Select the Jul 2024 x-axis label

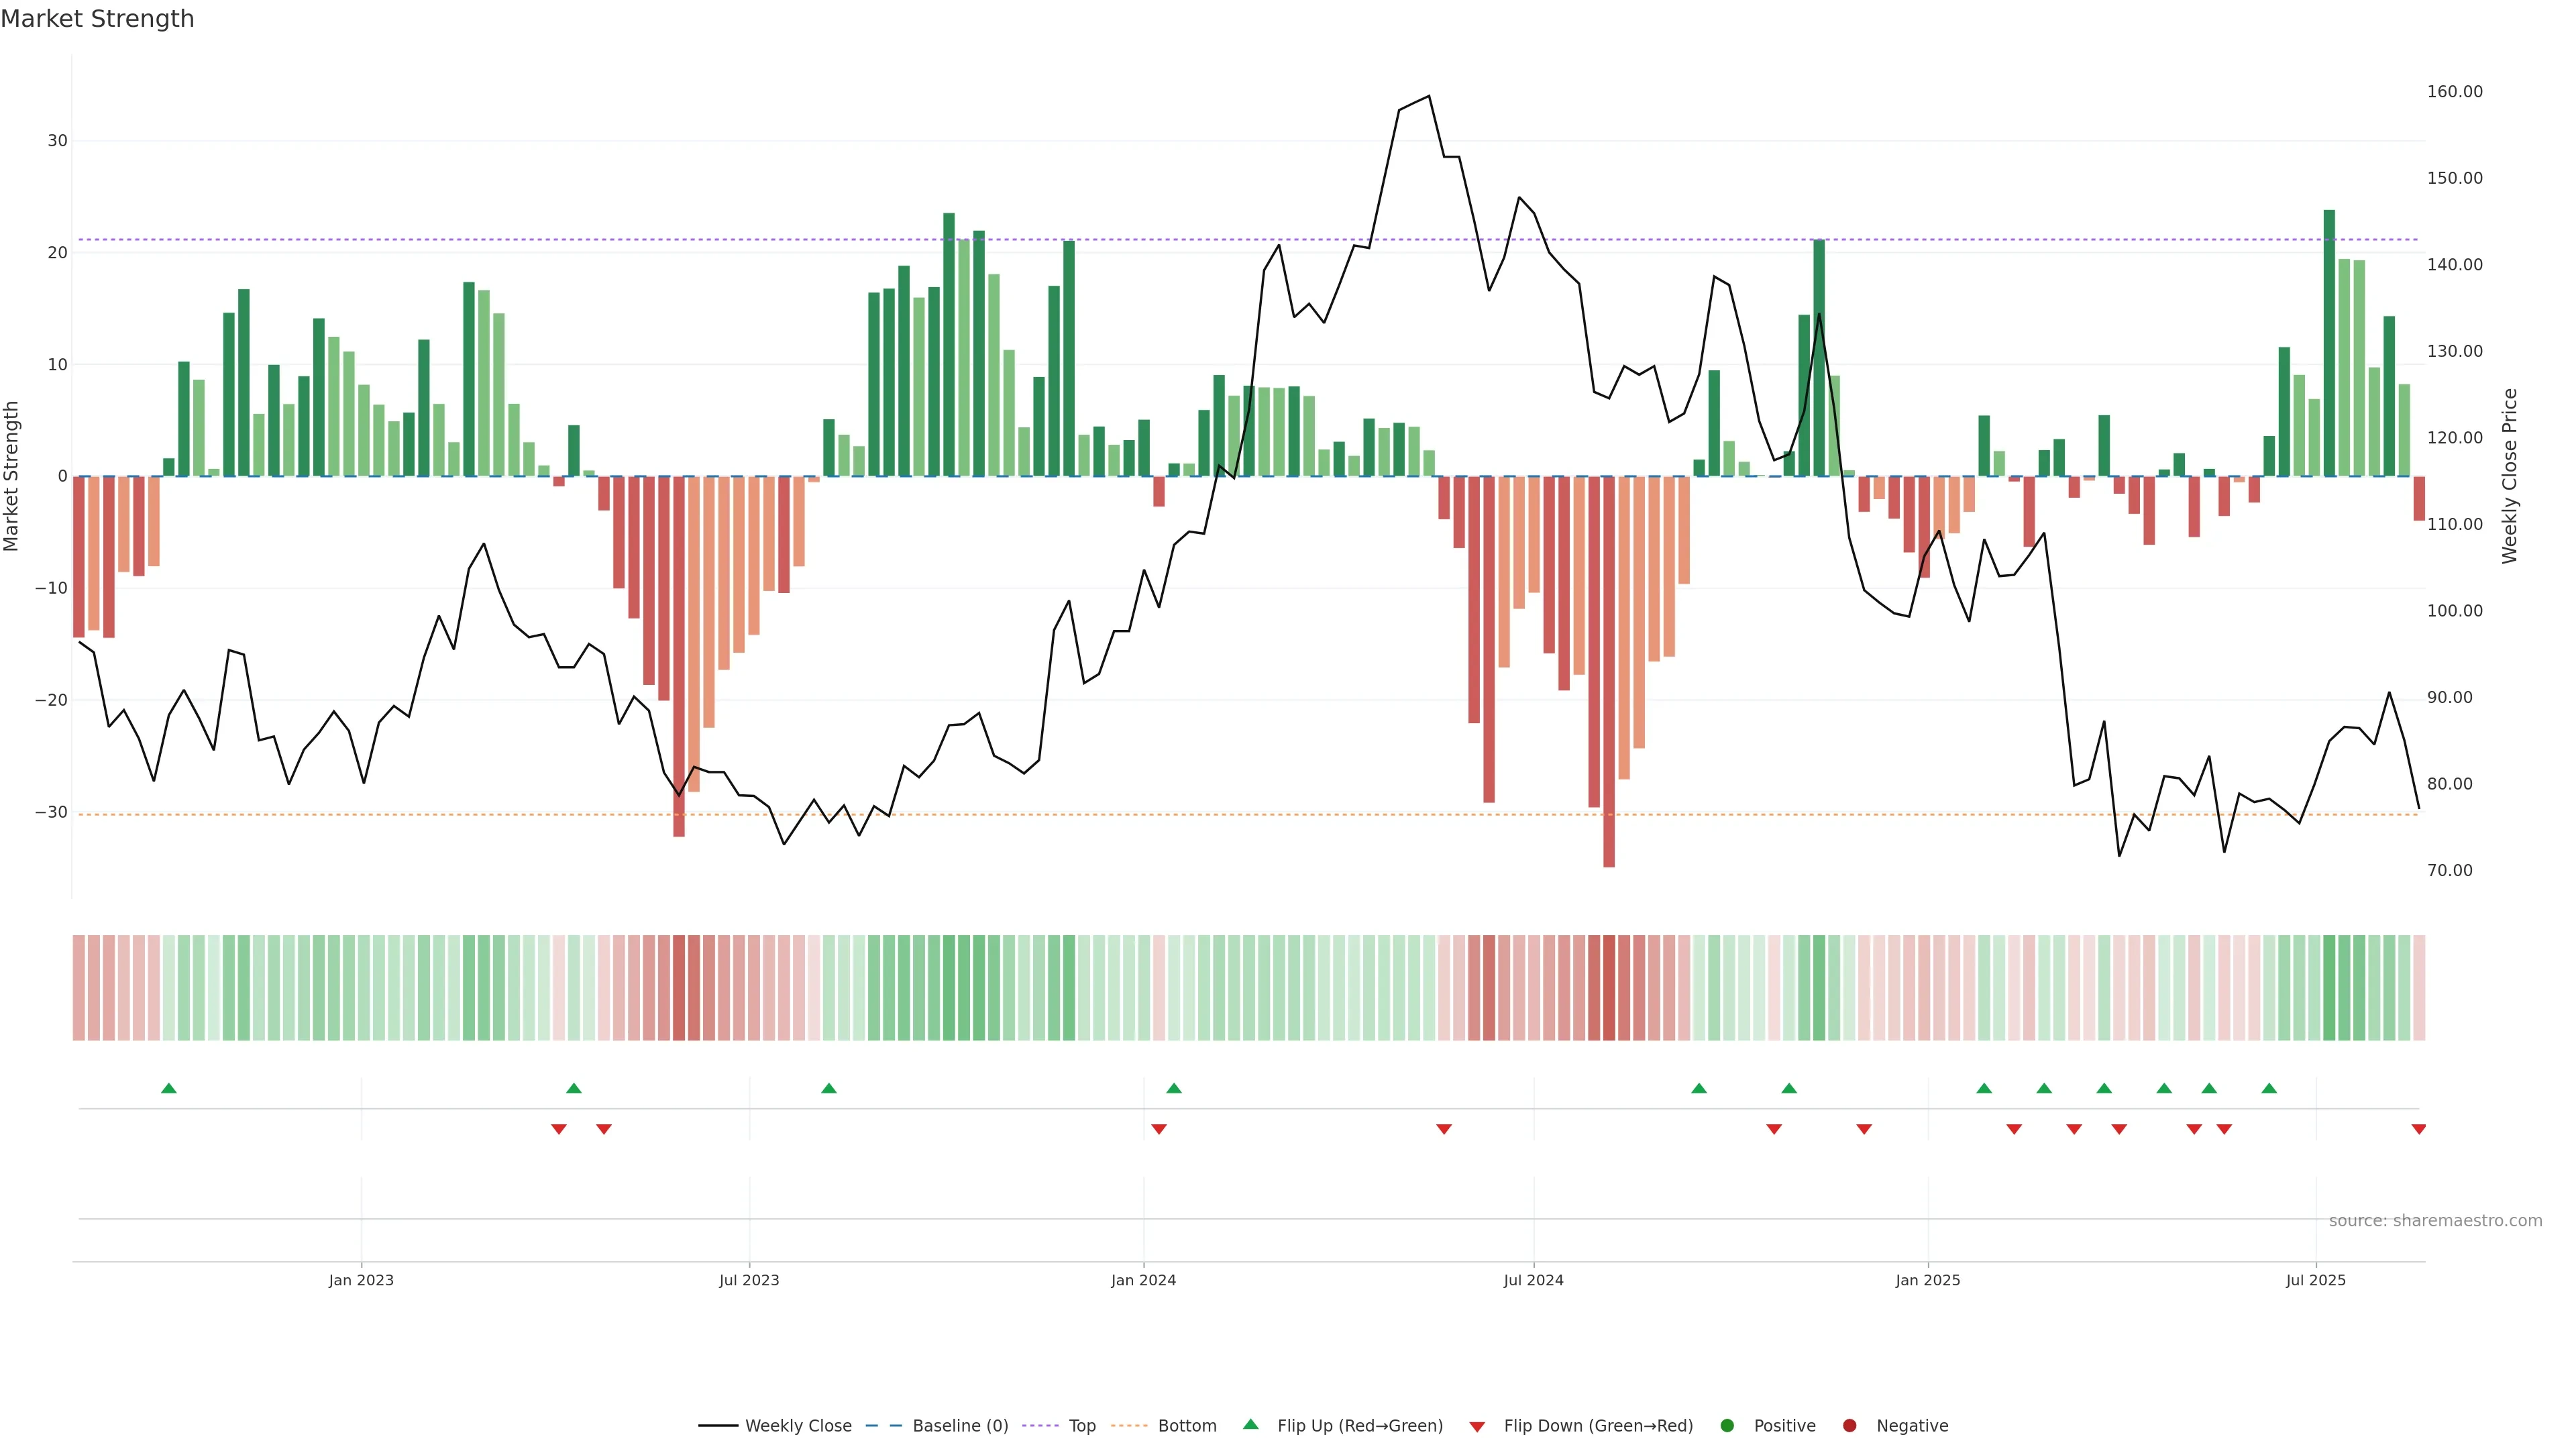pyautogui.click(x=1533, y=1280)
